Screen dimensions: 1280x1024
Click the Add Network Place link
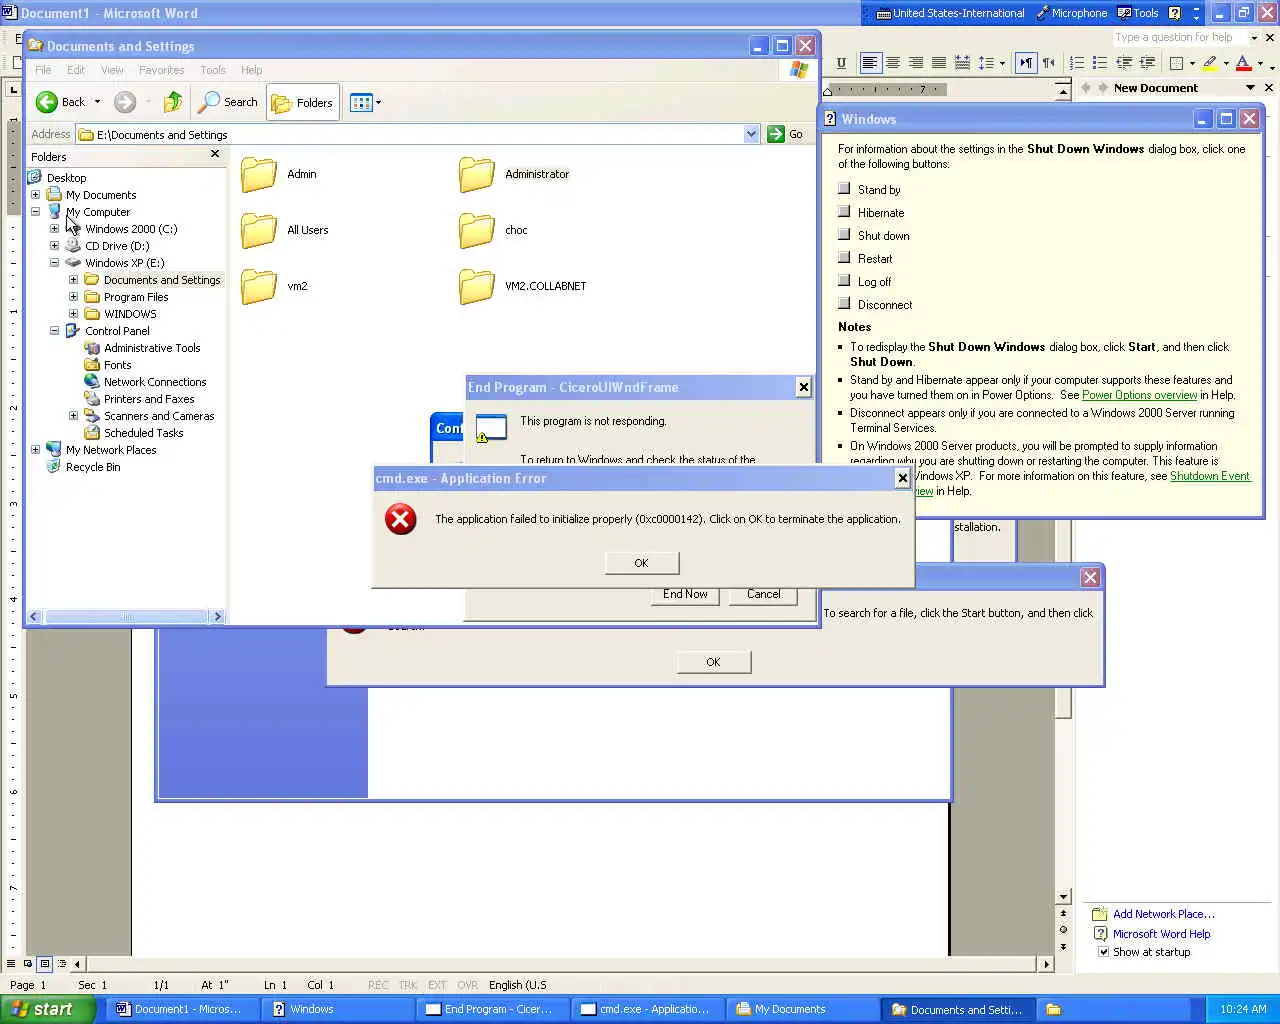click(x=1164, y=914)
